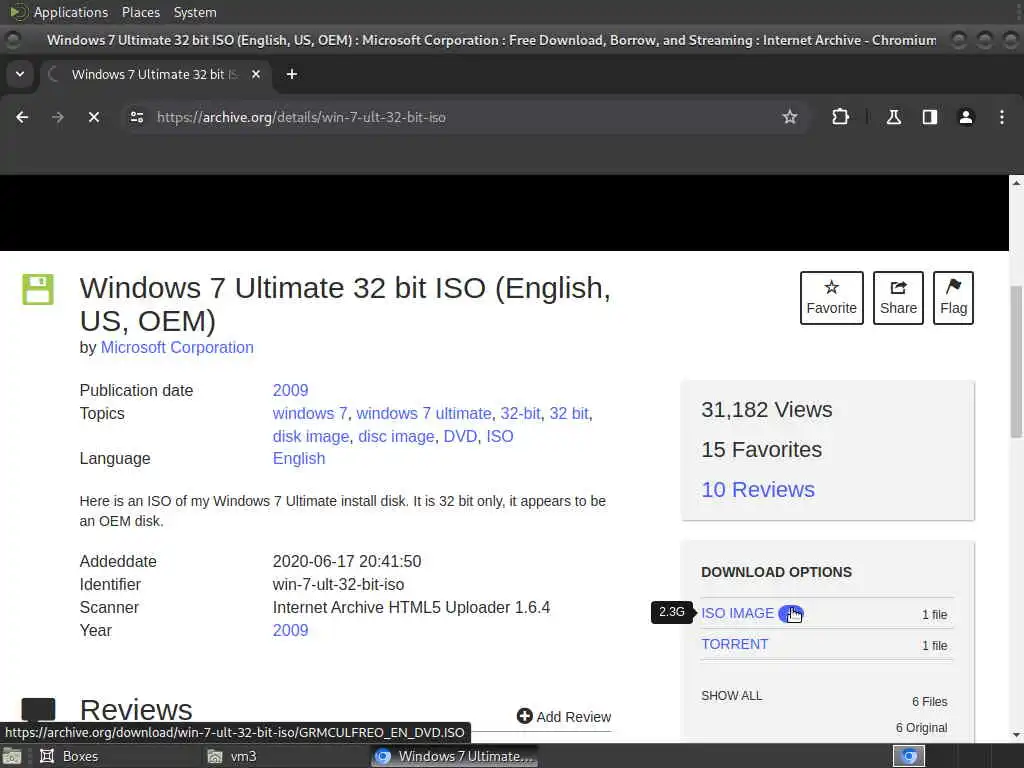Click the Share button

point(898,298)
